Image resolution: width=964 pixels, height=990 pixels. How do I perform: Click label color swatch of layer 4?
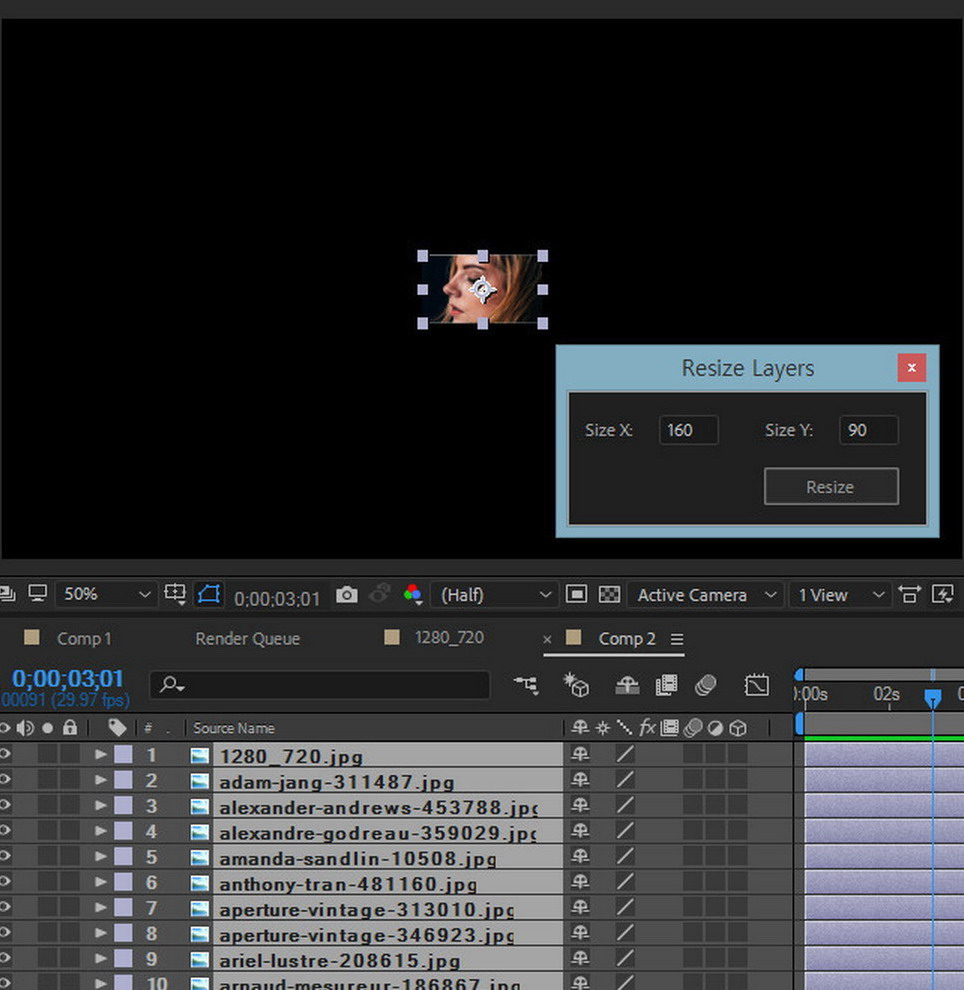click(123, 831)
